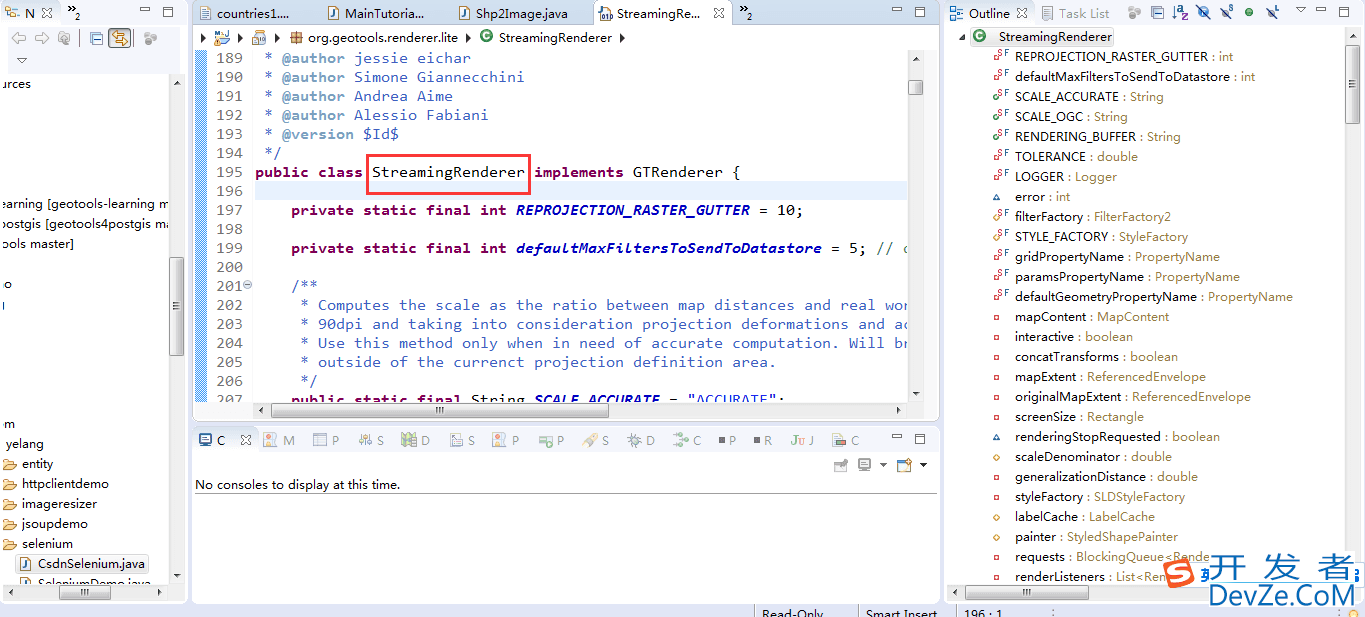Close the StreamingRe editor tab
This screenshot has width=1365, height=617.
719,14
